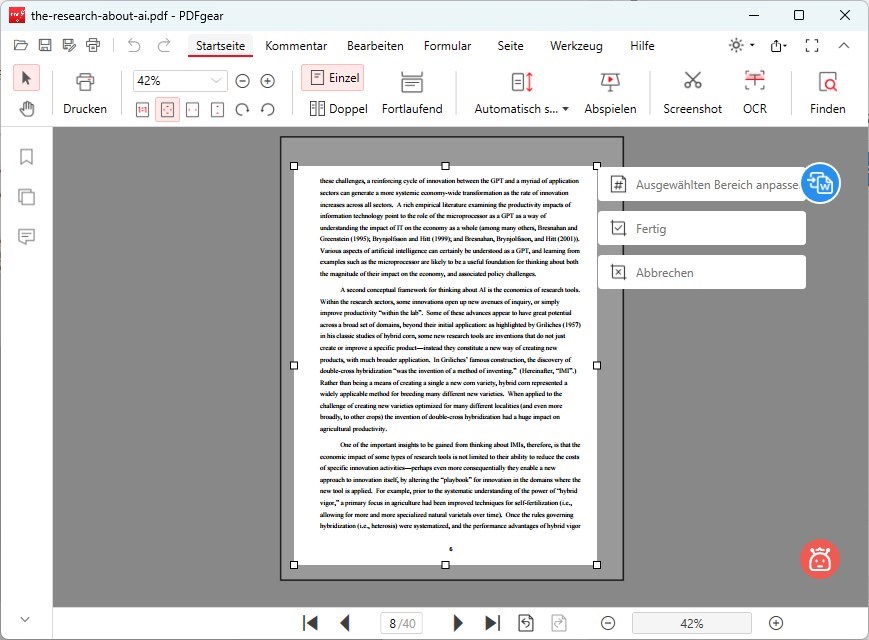Open the bookmarks sidebar panel

[27, 157]
